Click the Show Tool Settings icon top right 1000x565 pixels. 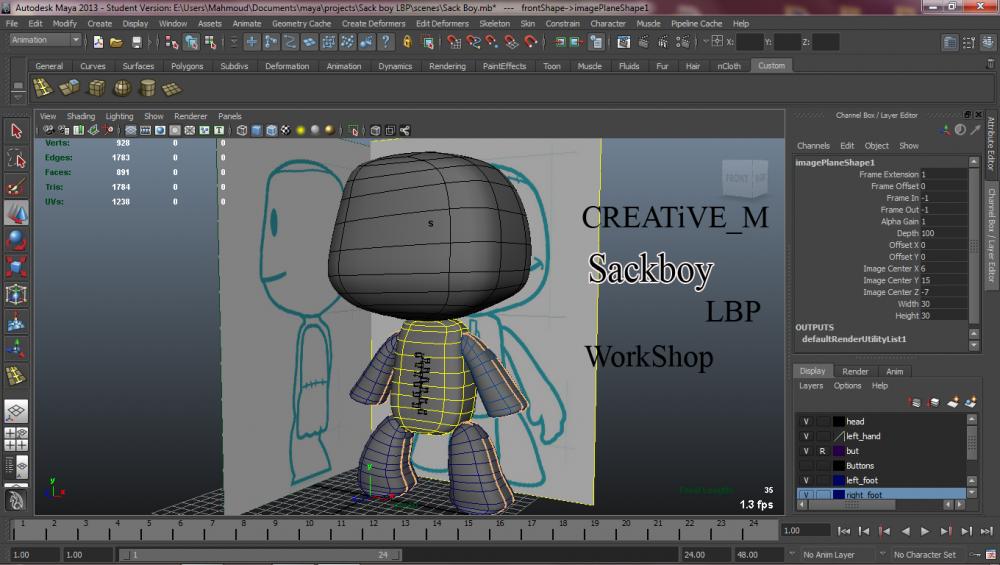coord(969,43)
